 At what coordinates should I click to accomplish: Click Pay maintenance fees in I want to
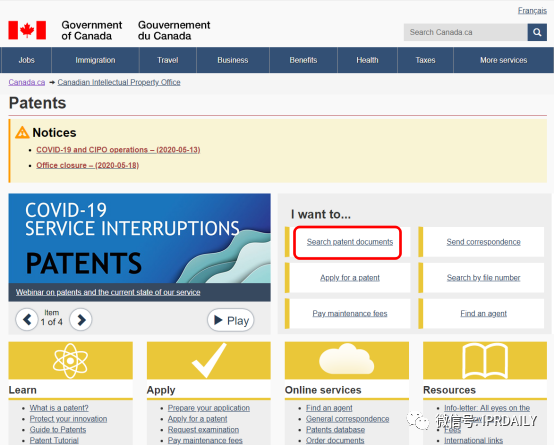coord(350,313)
